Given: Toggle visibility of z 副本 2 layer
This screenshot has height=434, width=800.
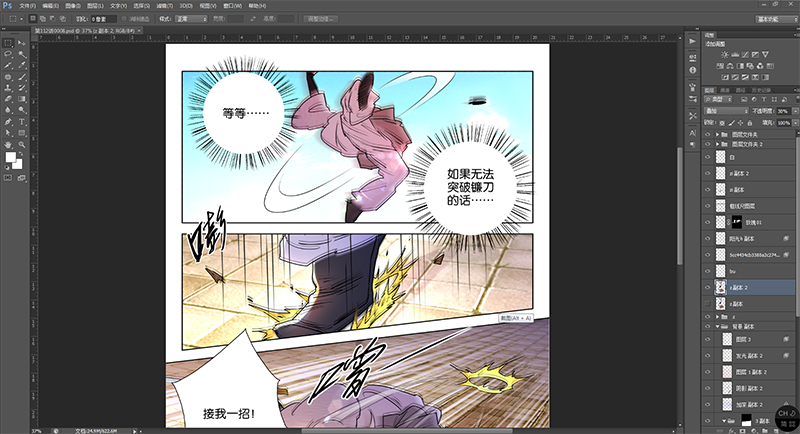Looking at the screenshot, I should 707,288.
